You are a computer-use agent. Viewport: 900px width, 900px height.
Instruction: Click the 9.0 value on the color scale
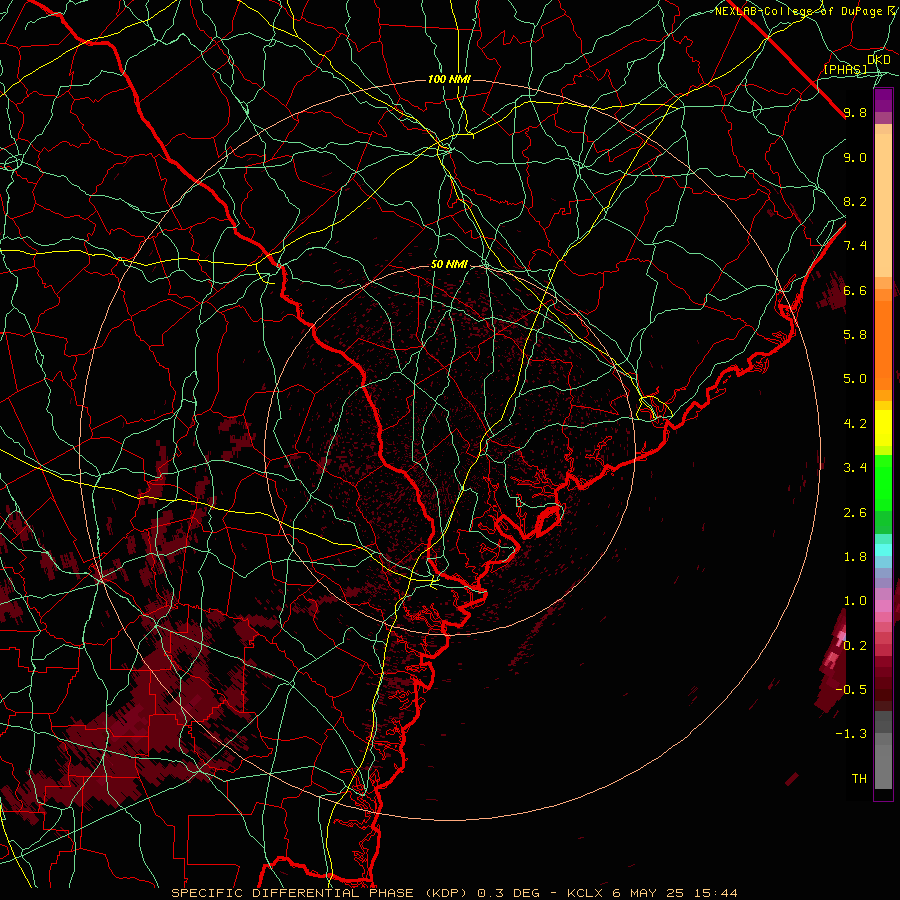coord(855,157)
